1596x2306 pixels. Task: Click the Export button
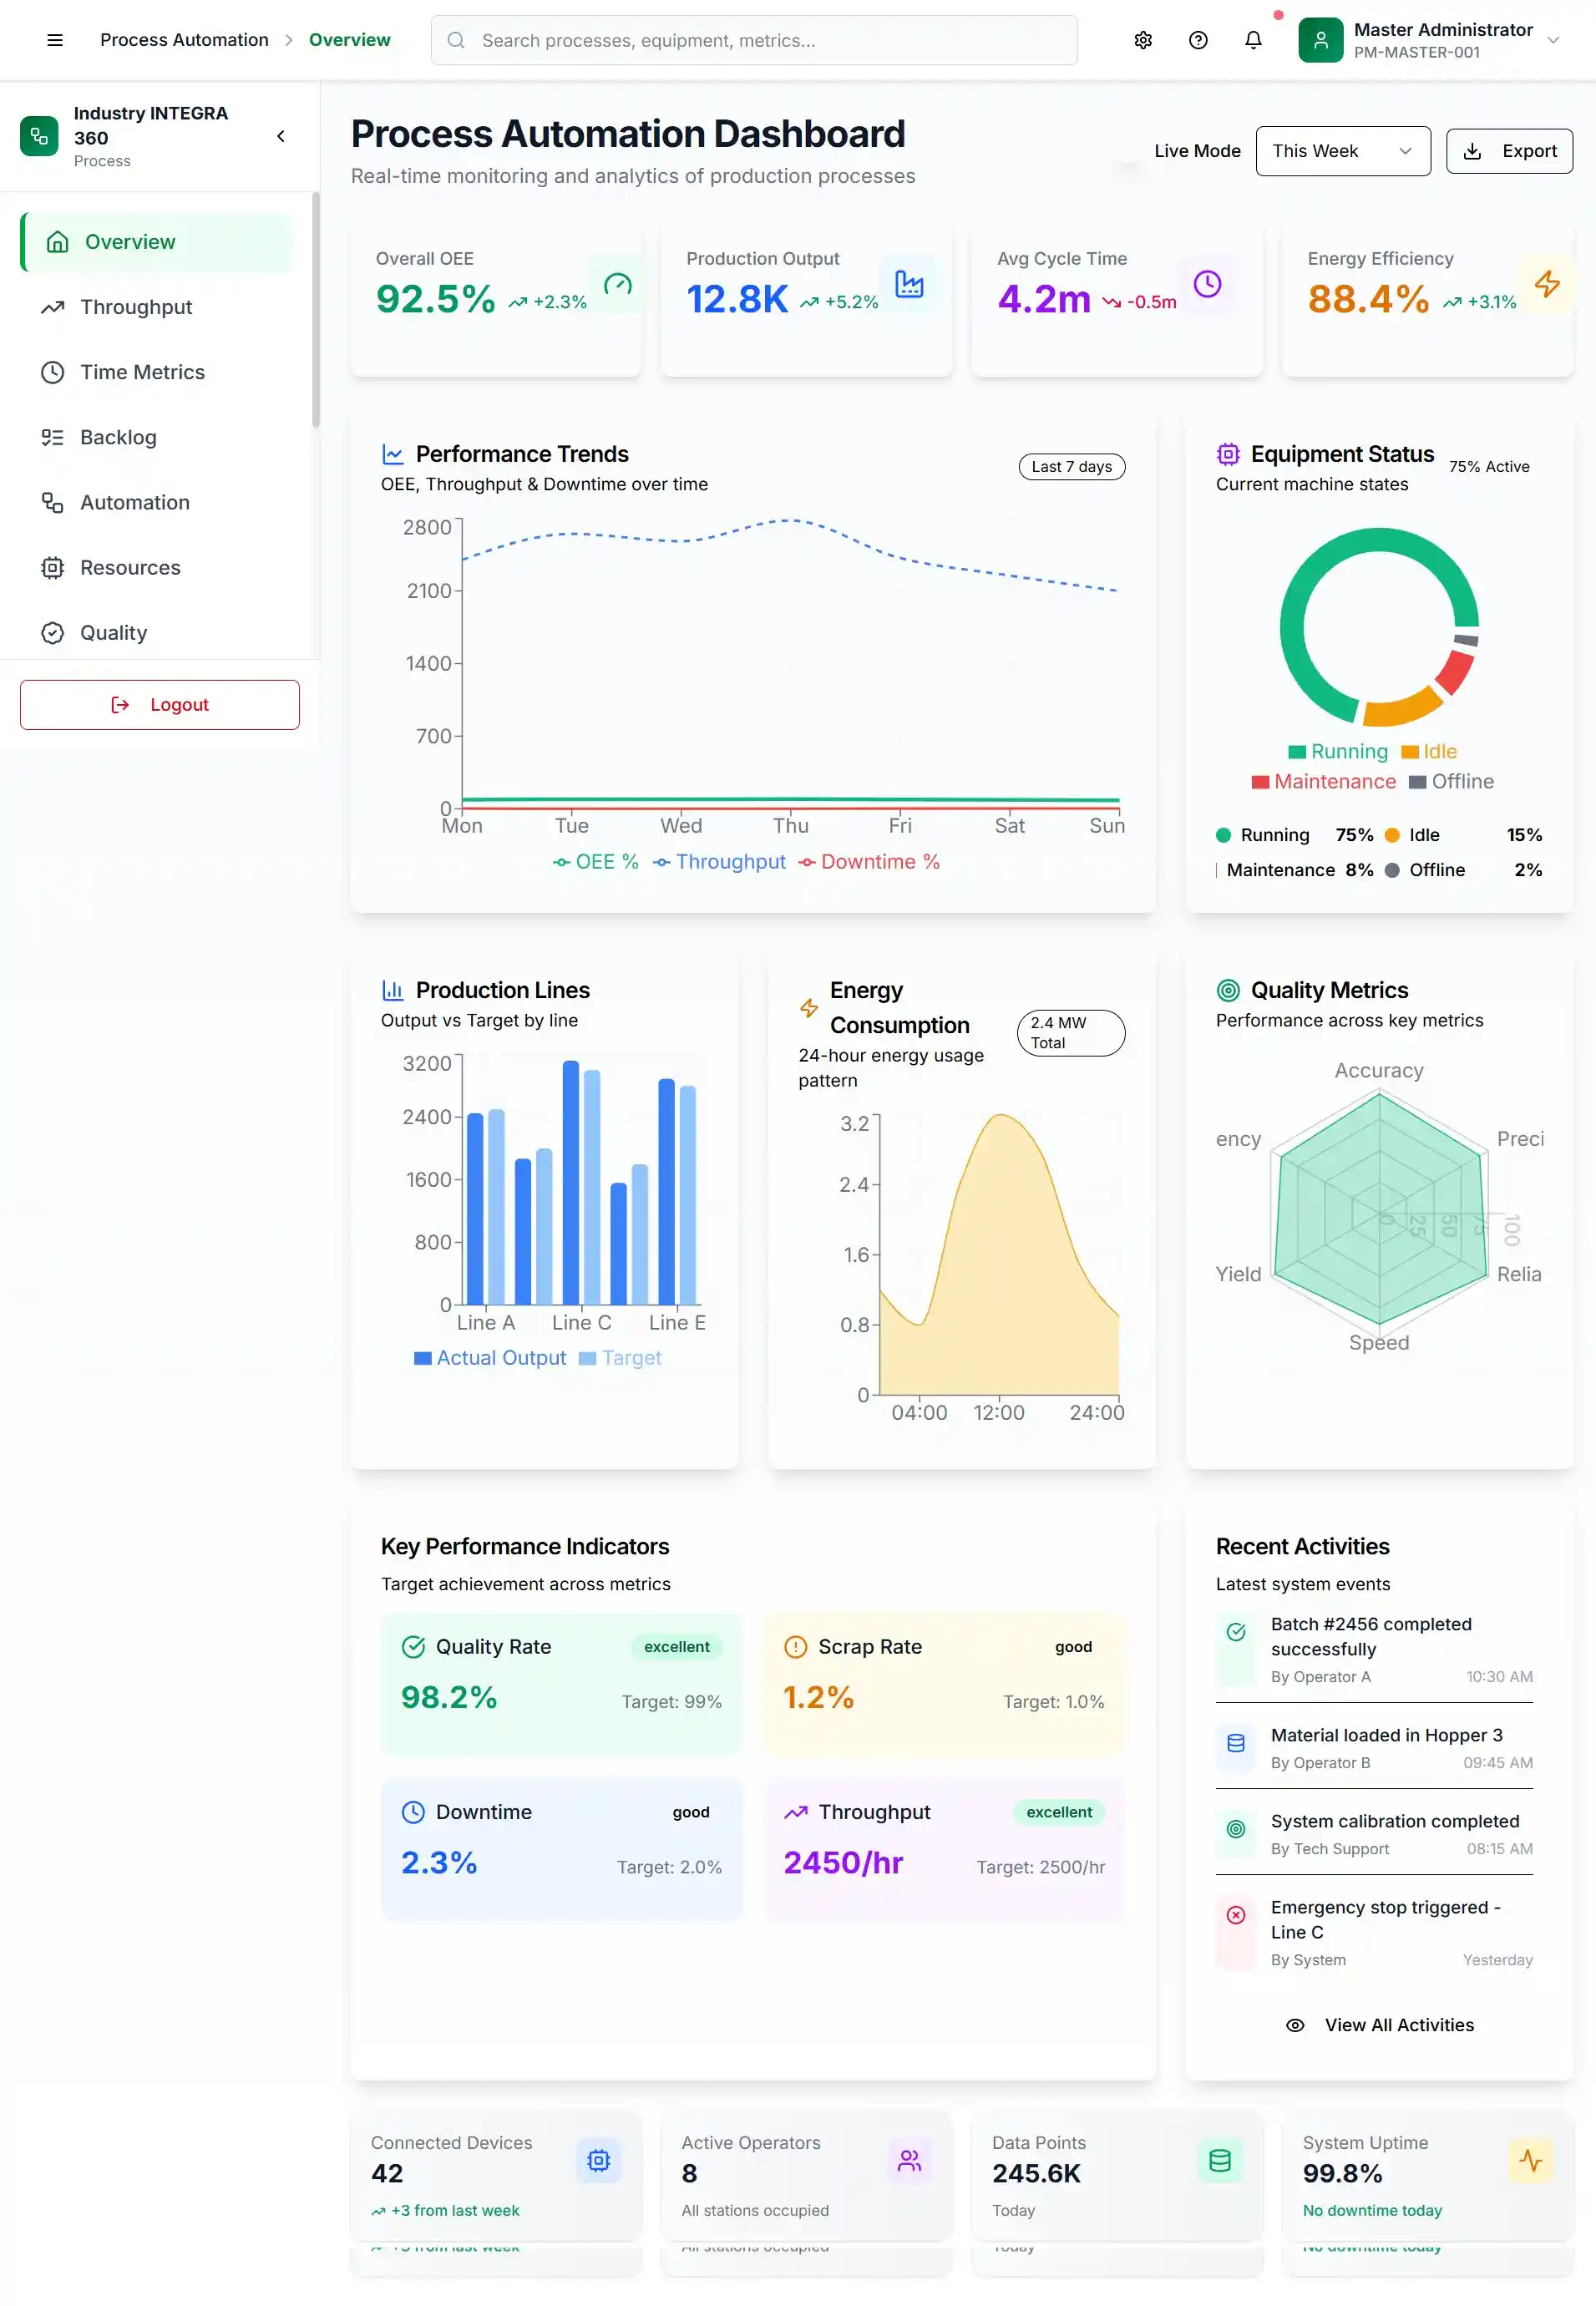click(1509, 151)
